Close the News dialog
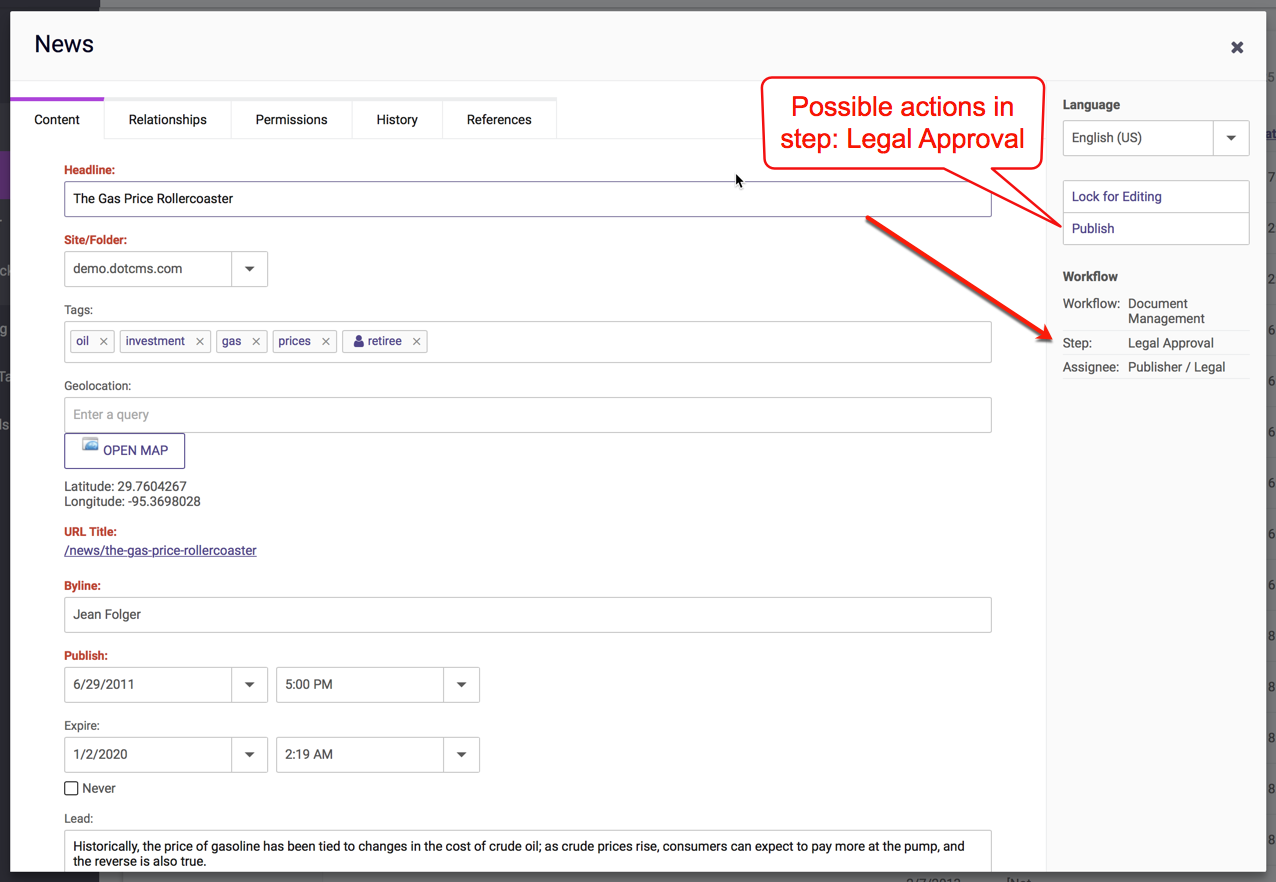Viewport: 1276px width, 882px height. (x=1237, y=47)
